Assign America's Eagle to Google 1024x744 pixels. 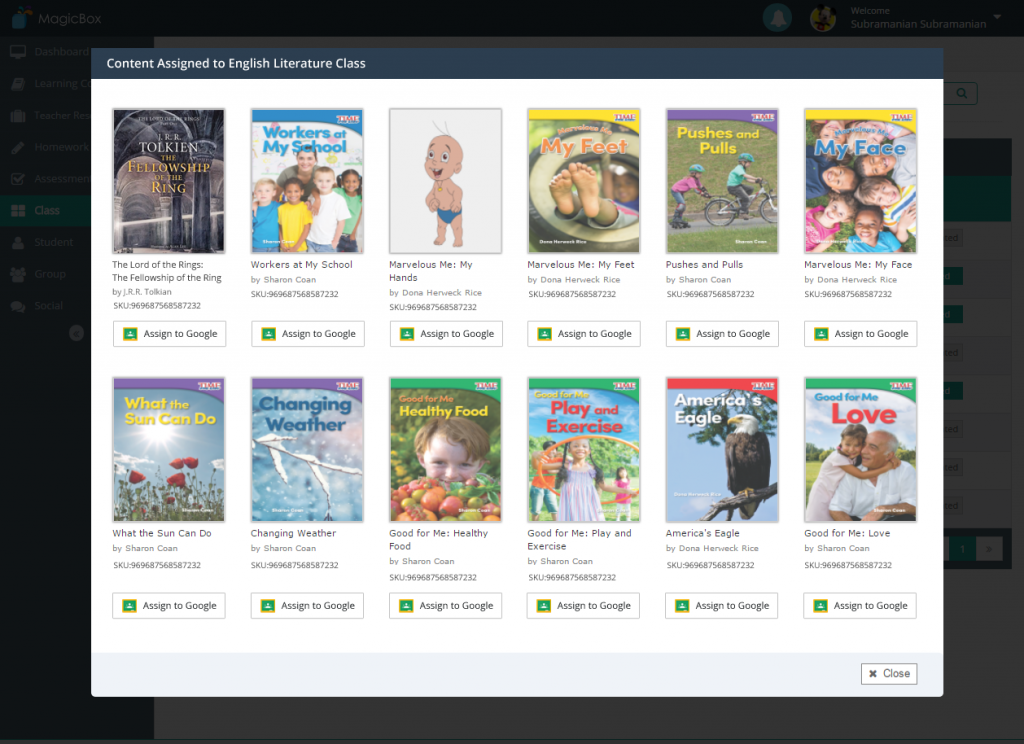click(722, 606)
